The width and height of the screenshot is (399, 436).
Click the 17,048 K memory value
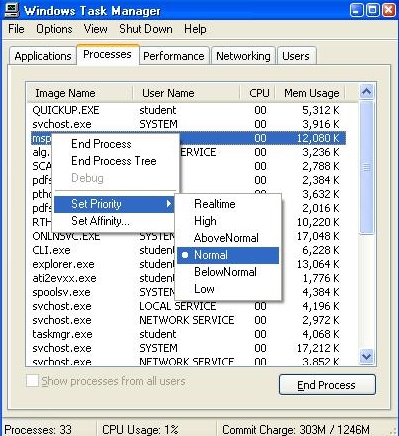click(318, 236)
